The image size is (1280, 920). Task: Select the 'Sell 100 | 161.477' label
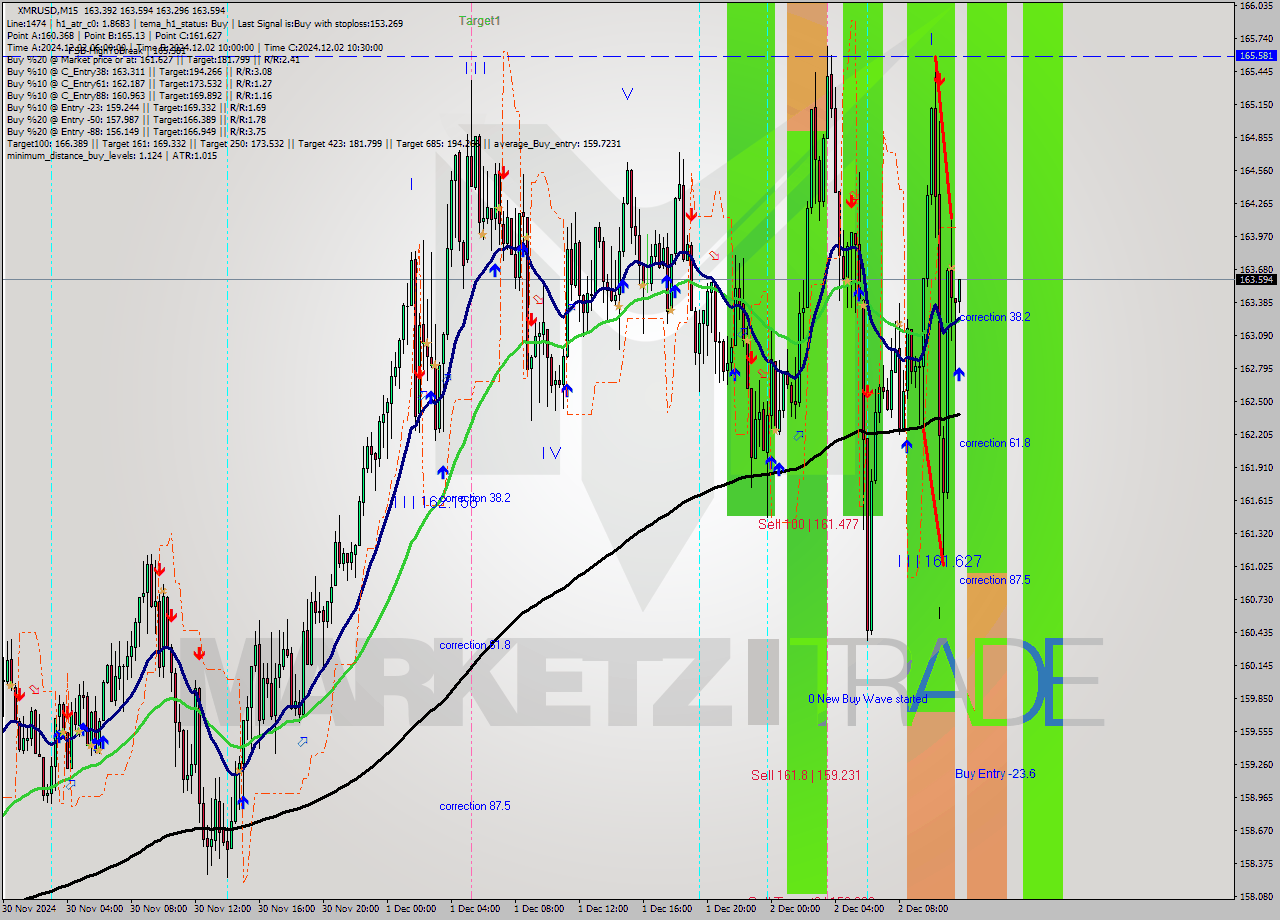[x=808, y=524]
